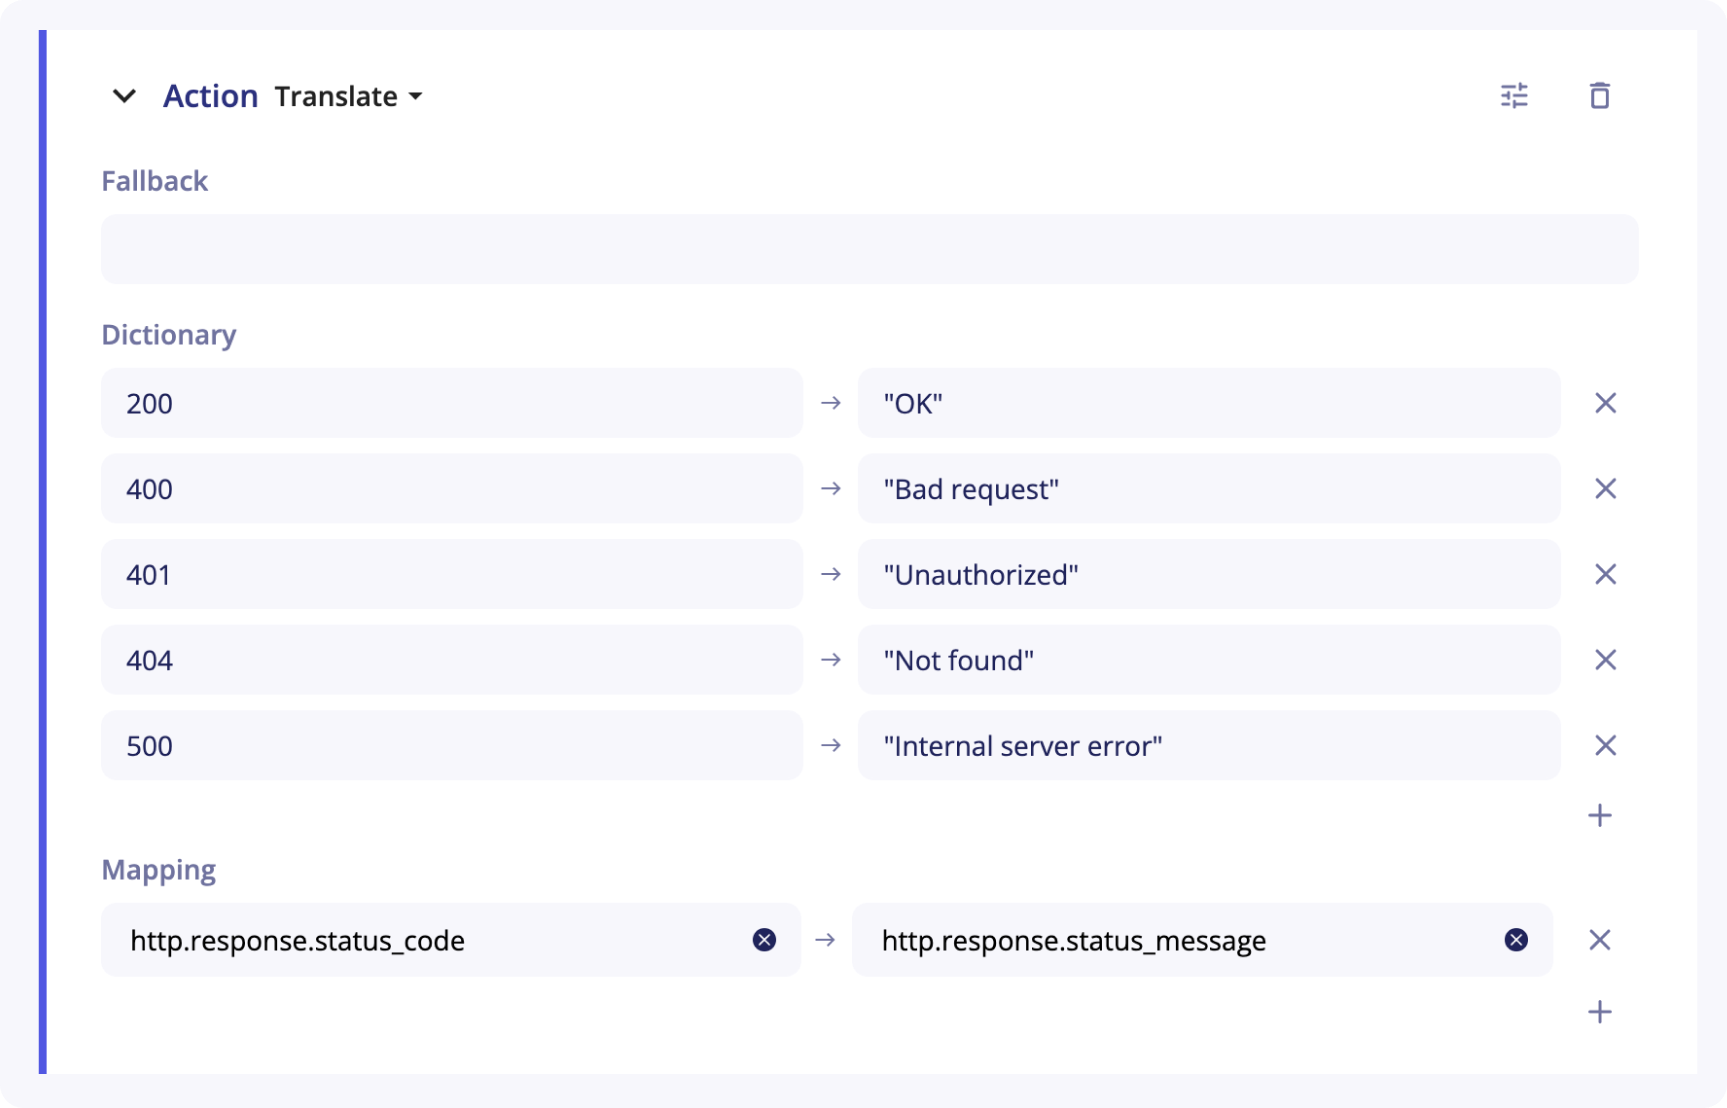Remove the 404 Not found entry
This screenshot has width=1727, height=1108.
click(1605, 660)
